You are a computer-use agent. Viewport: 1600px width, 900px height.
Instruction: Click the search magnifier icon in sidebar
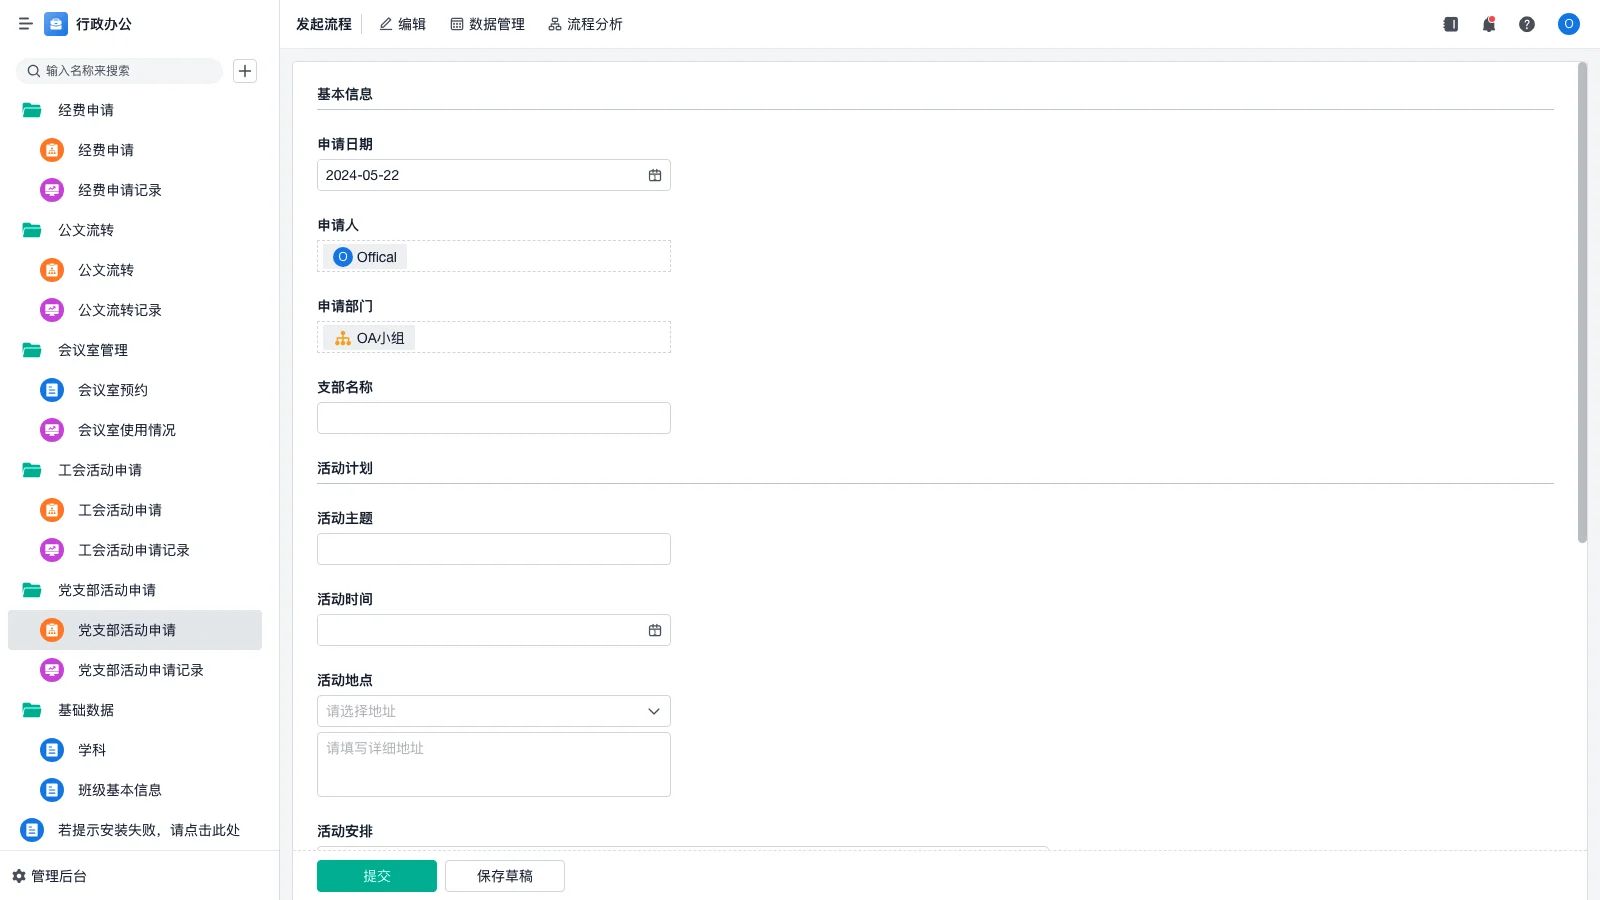click(x=34, y=71)
